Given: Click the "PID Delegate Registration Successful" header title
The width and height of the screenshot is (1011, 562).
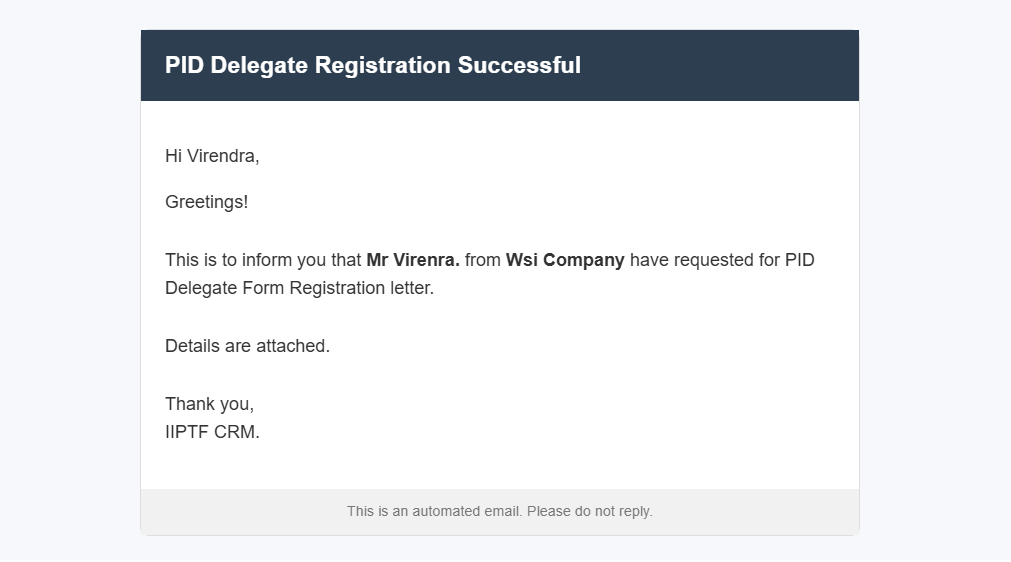Looking at the screenshot, I should pos(372,66).
